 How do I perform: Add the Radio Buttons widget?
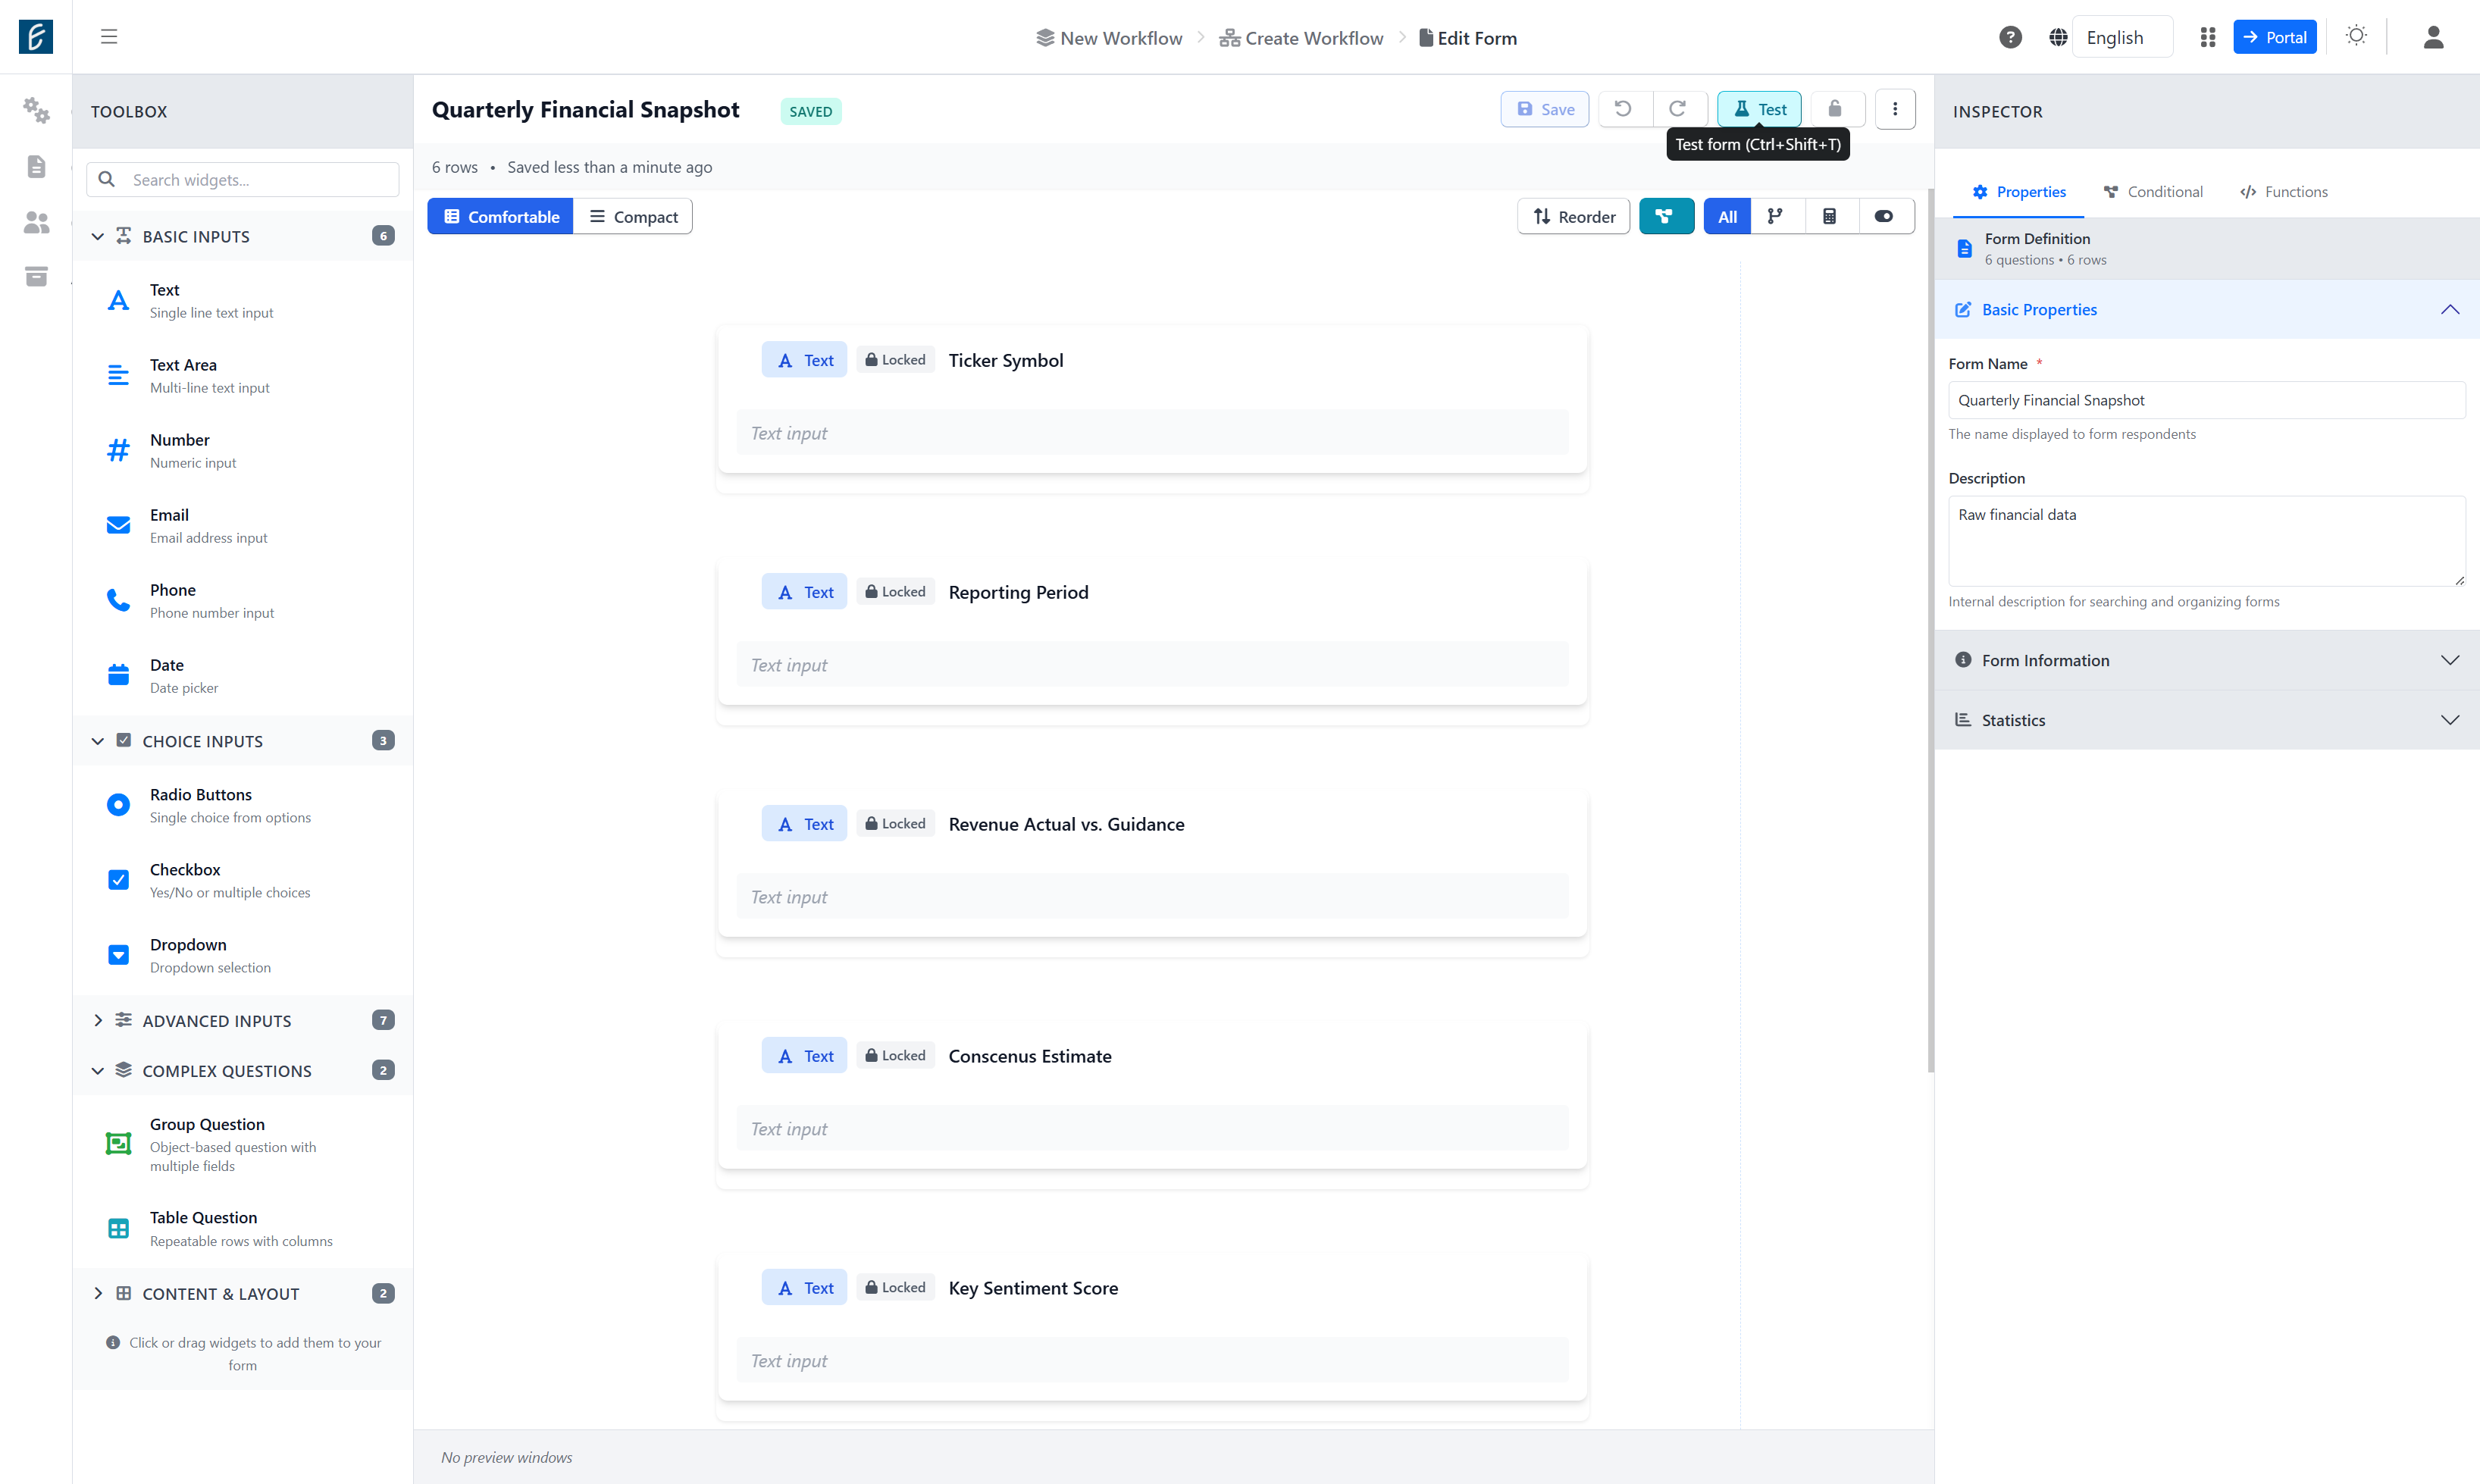(242, 805)
